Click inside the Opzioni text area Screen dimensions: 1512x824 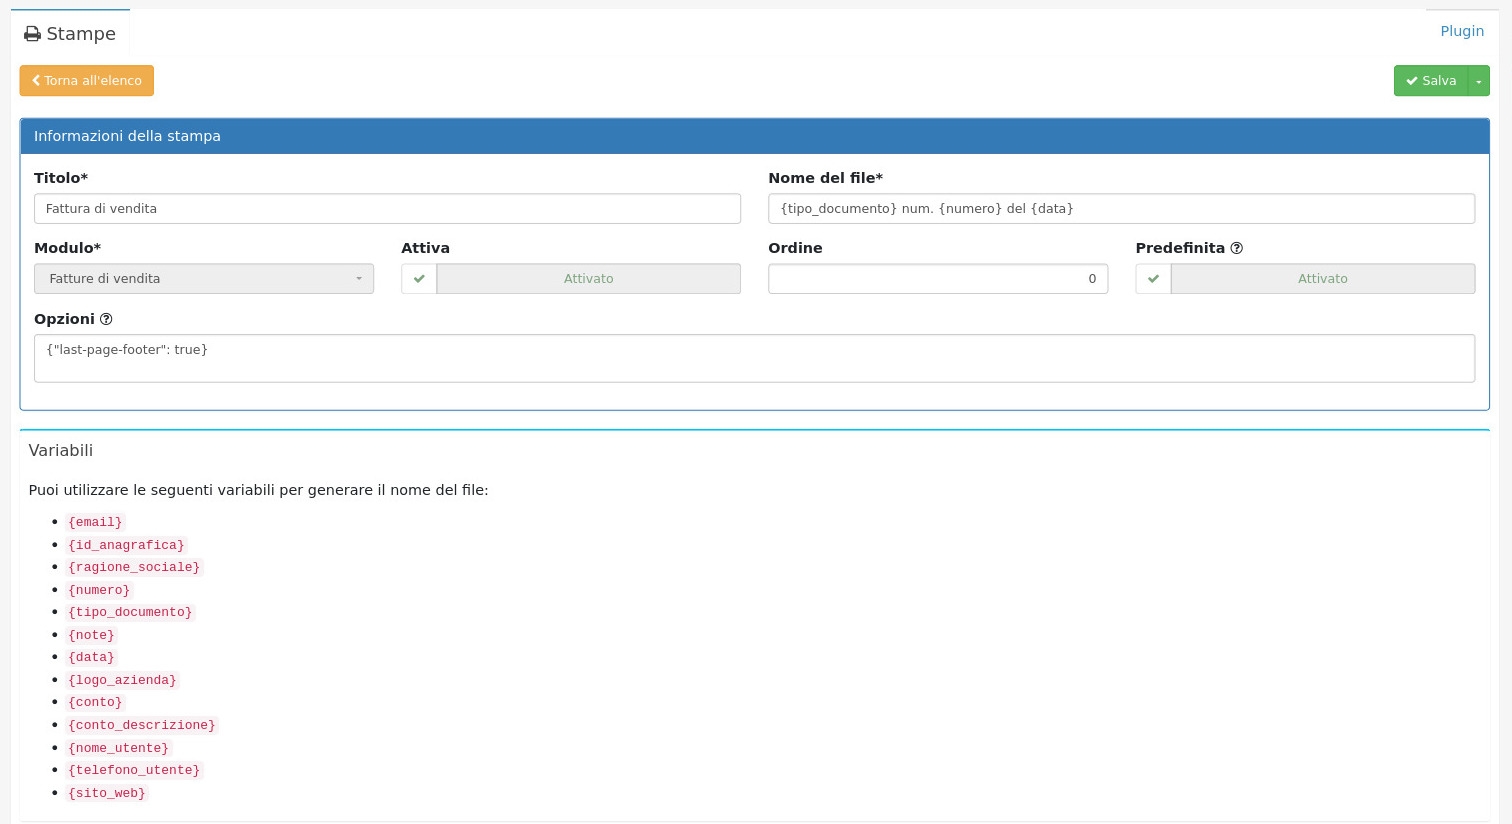coord(754,358)
